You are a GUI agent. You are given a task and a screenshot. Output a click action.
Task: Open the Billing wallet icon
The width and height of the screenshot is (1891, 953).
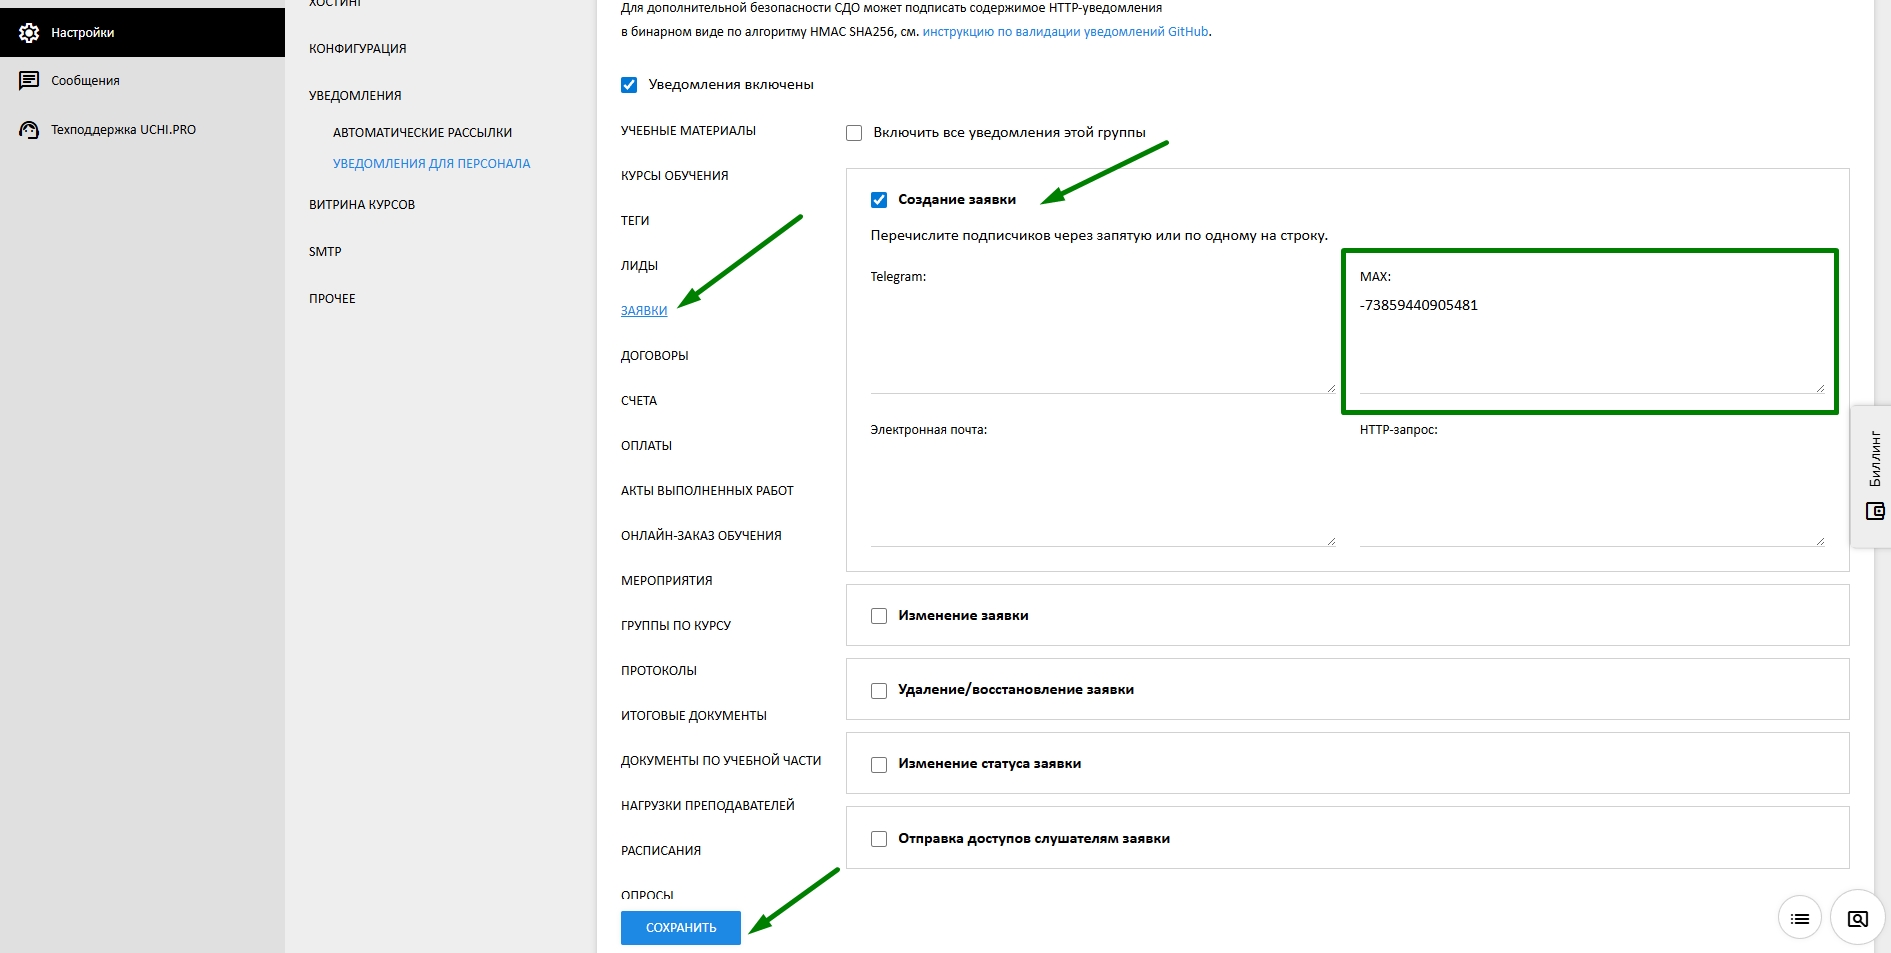click(x=1875, y=511)
